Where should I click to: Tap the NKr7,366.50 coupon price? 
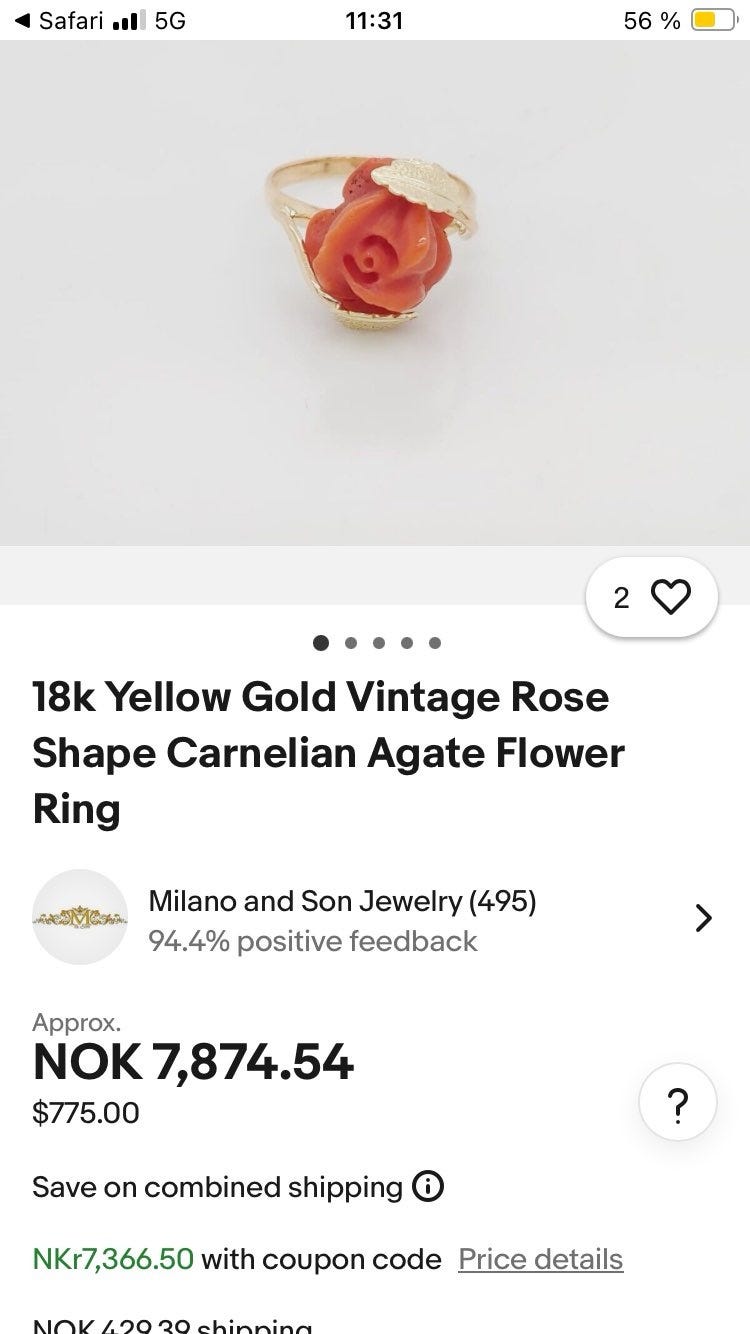click(113, 1259)
